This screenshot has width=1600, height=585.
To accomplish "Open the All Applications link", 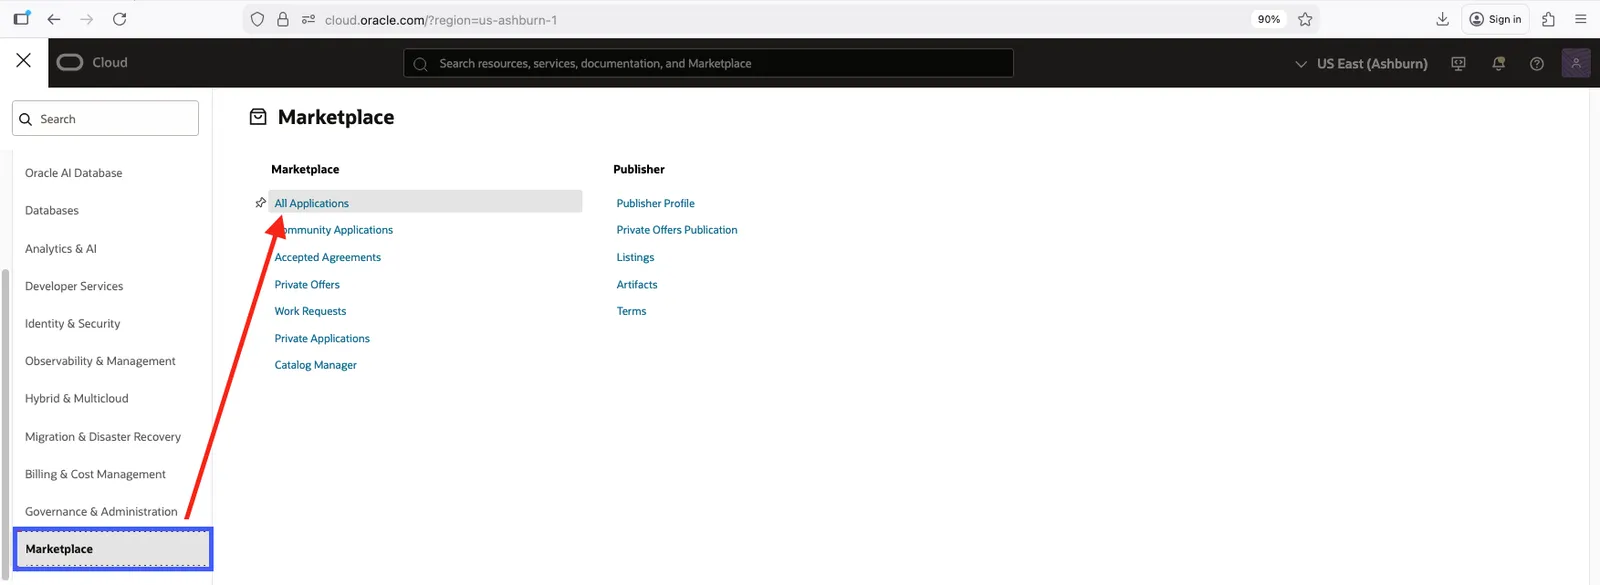I will 312,203.
